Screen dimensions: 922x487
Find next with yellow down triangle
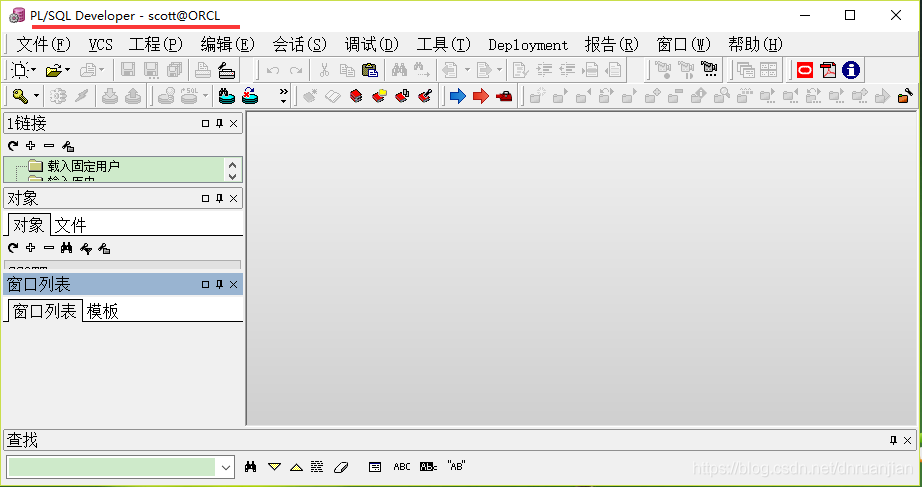tap(274, 467)
